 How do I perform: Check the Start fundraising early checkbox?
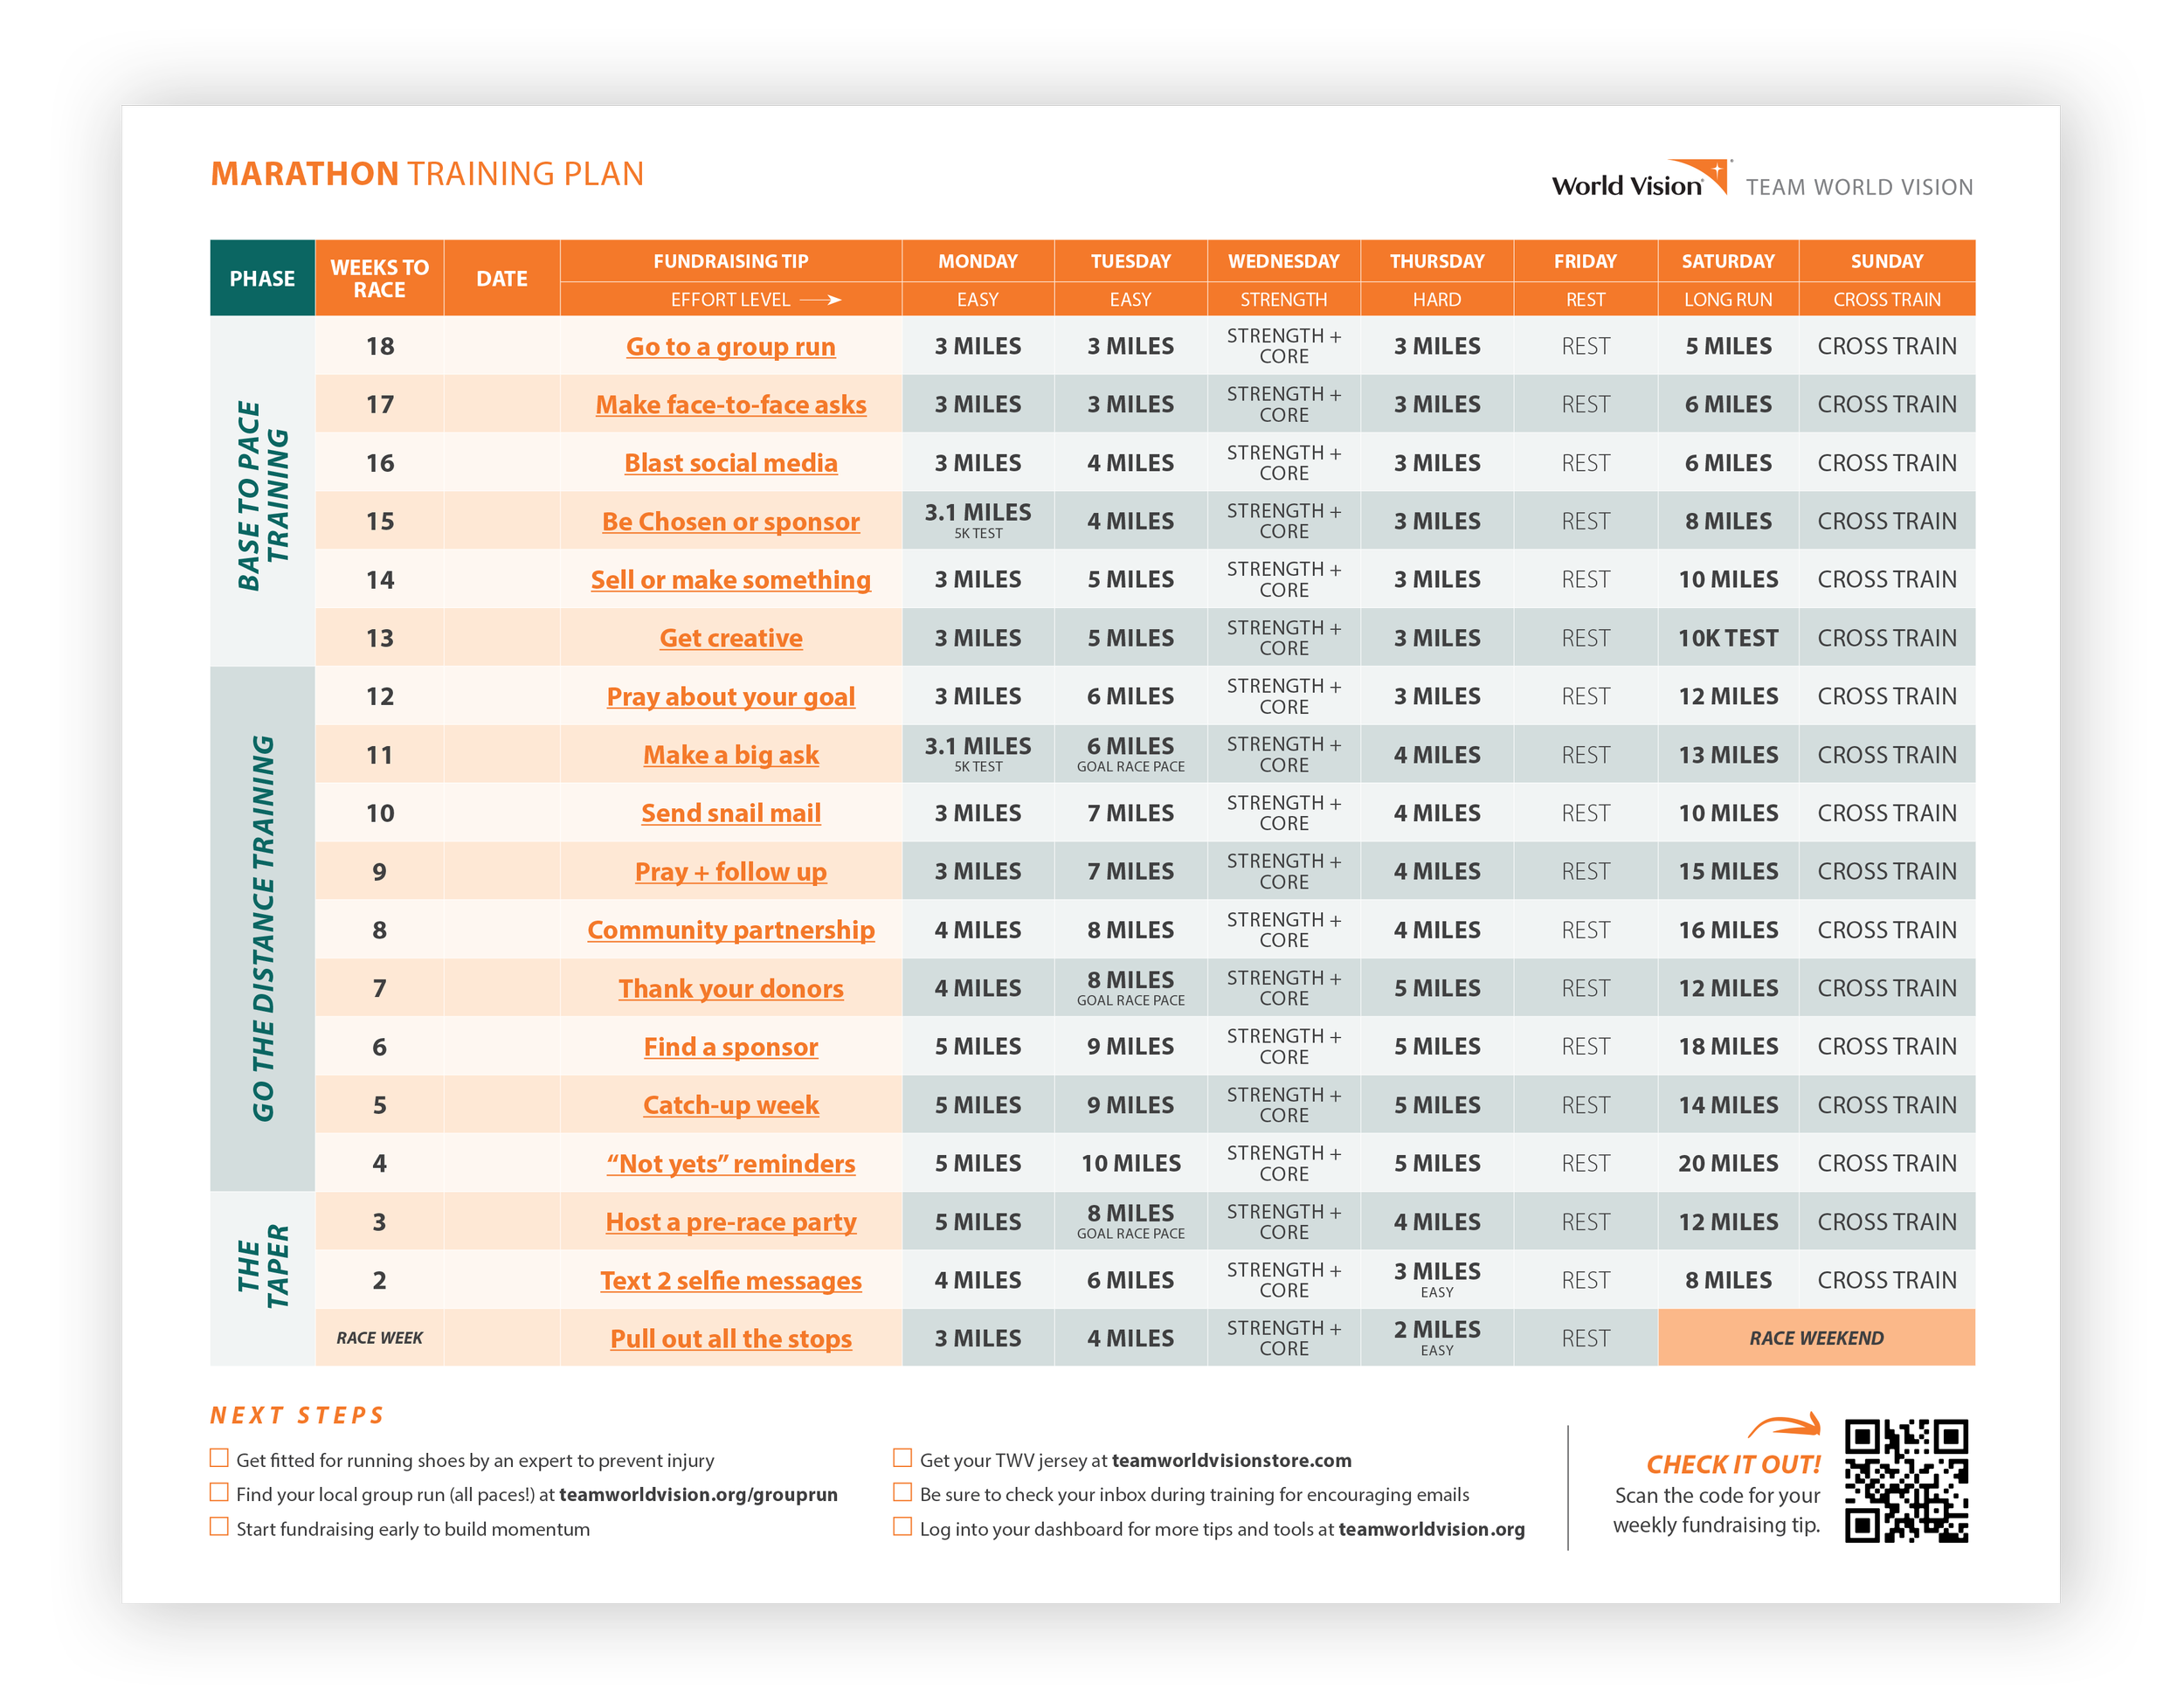(x=219, y=1527)
